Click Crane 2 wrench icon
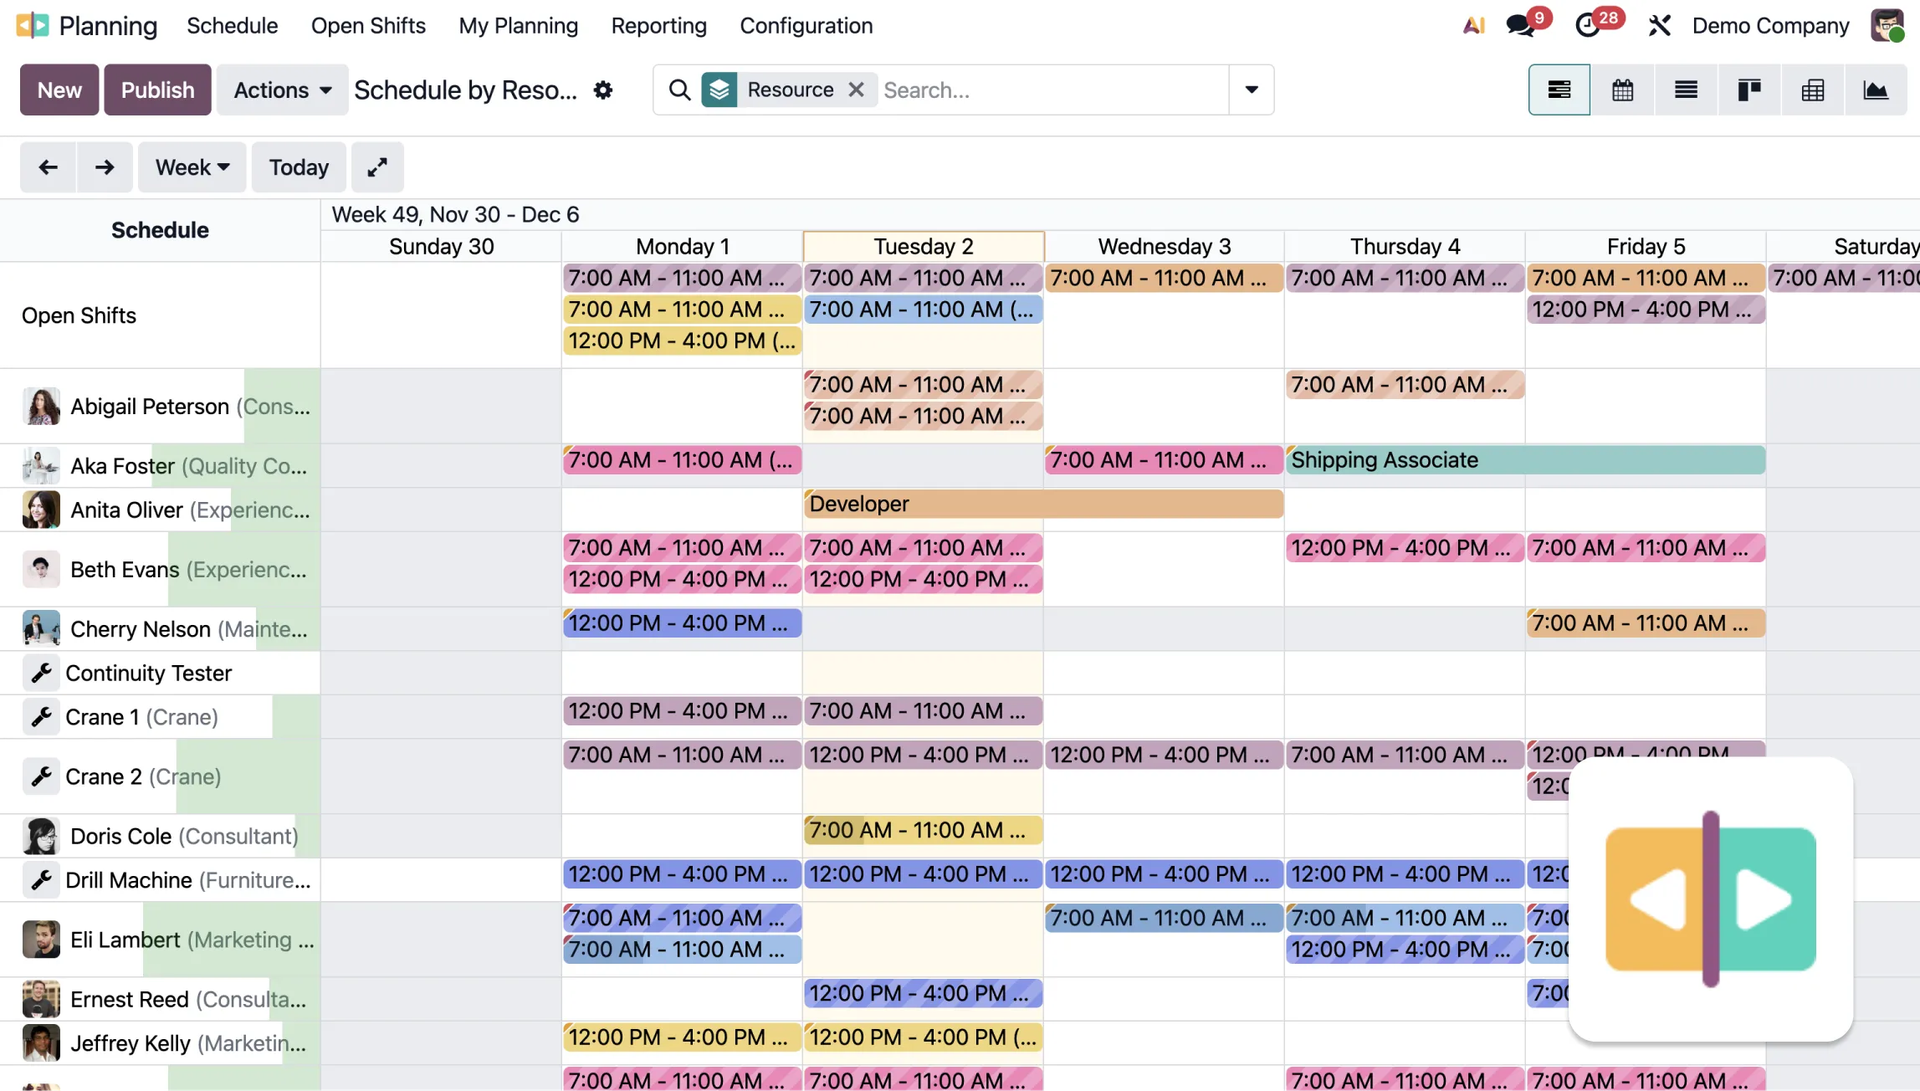Viewport: 1920px width, 1091px height. click(x=41, y=777)
